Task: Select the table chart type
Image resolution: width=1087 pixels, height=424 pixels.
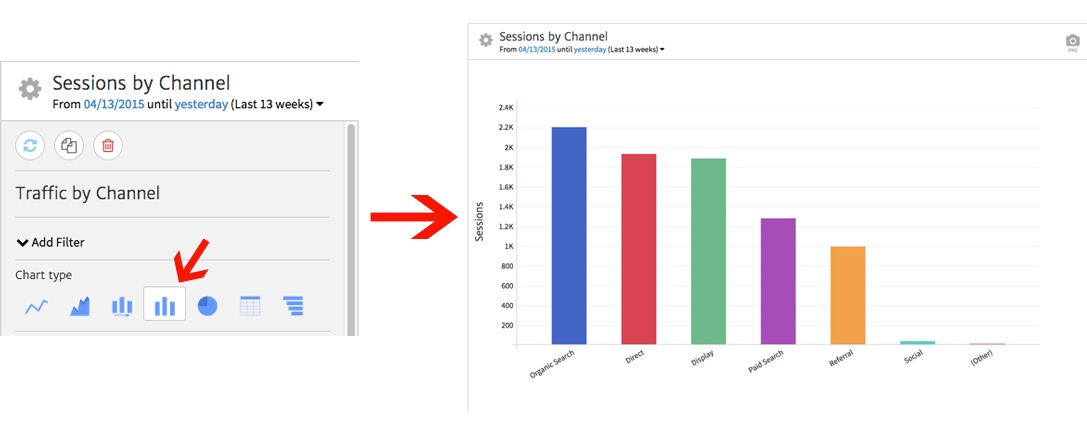Action: tap(250, 306)
